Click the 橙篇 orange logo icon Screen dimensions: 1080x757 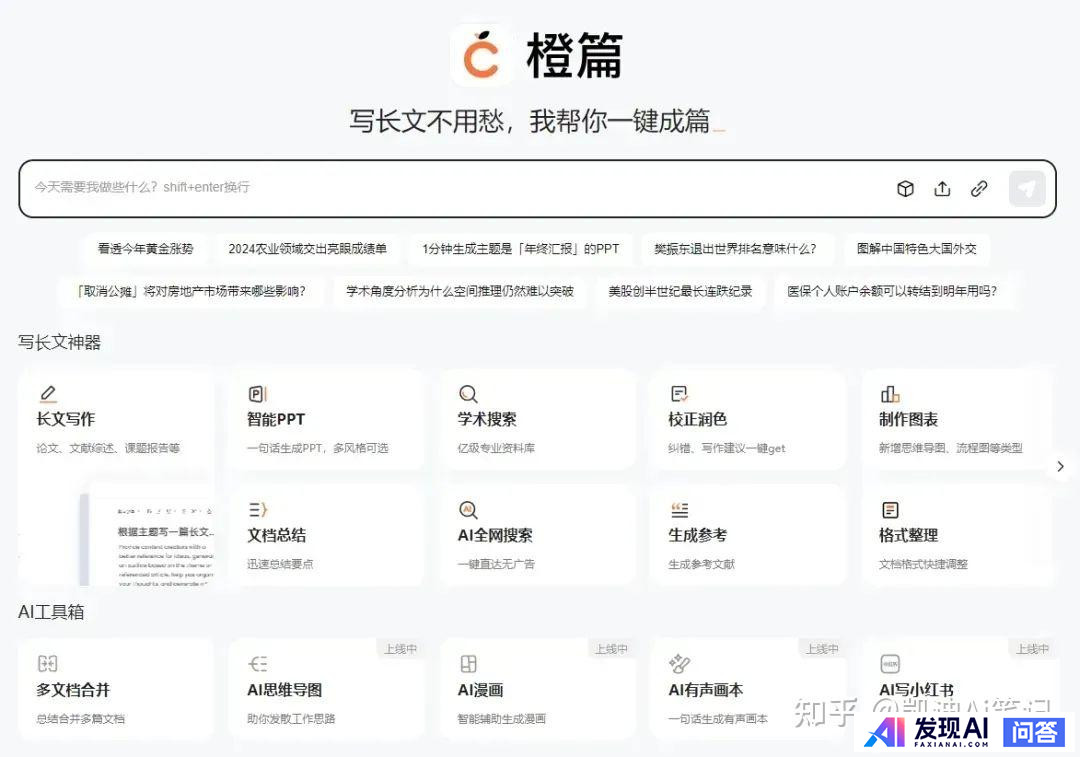[x=482, y=56]
